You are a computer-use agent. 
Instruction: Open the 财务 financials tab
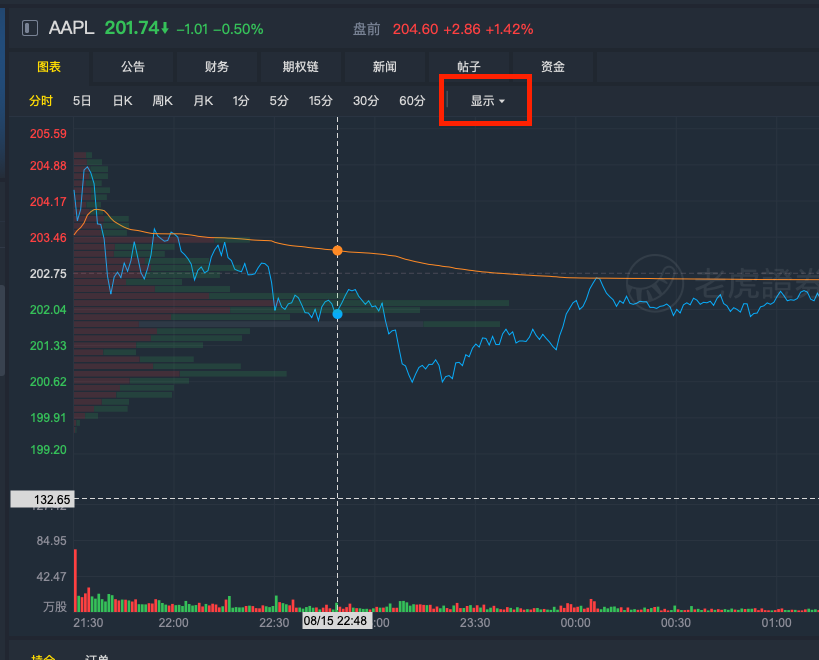[x=217, y=67]
